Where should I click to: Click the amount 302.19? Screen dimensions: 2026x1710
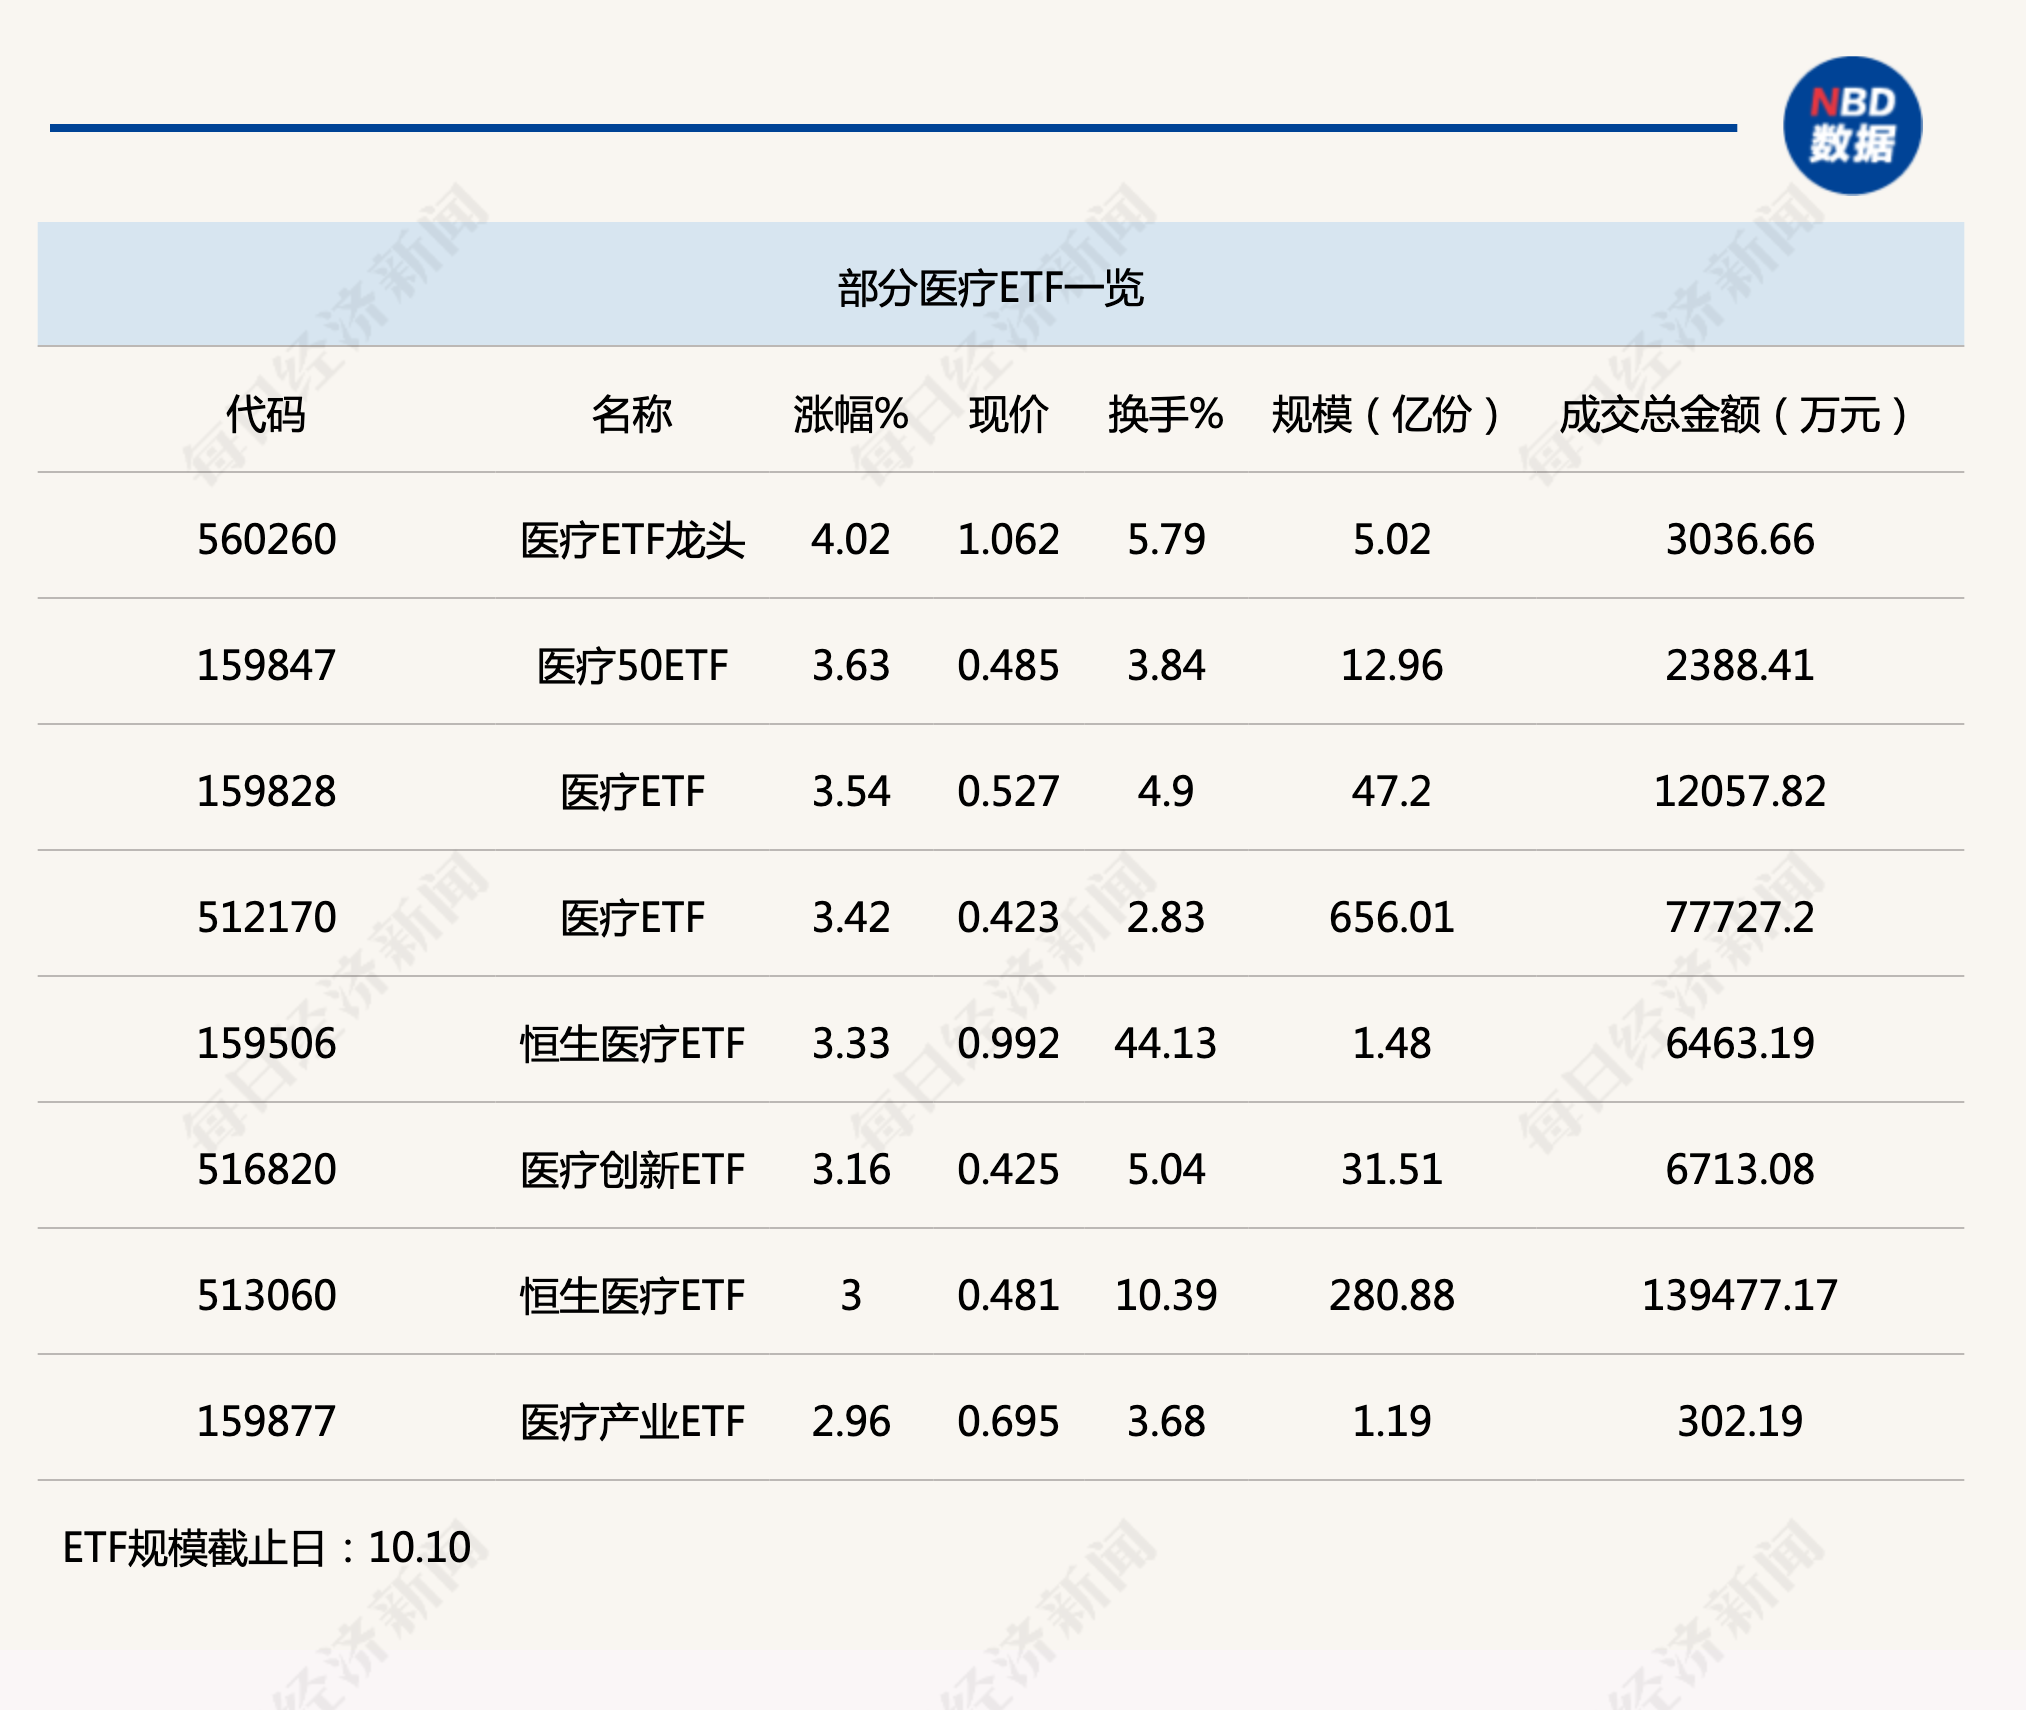pyautogui.click(x=1739, y=1422)
